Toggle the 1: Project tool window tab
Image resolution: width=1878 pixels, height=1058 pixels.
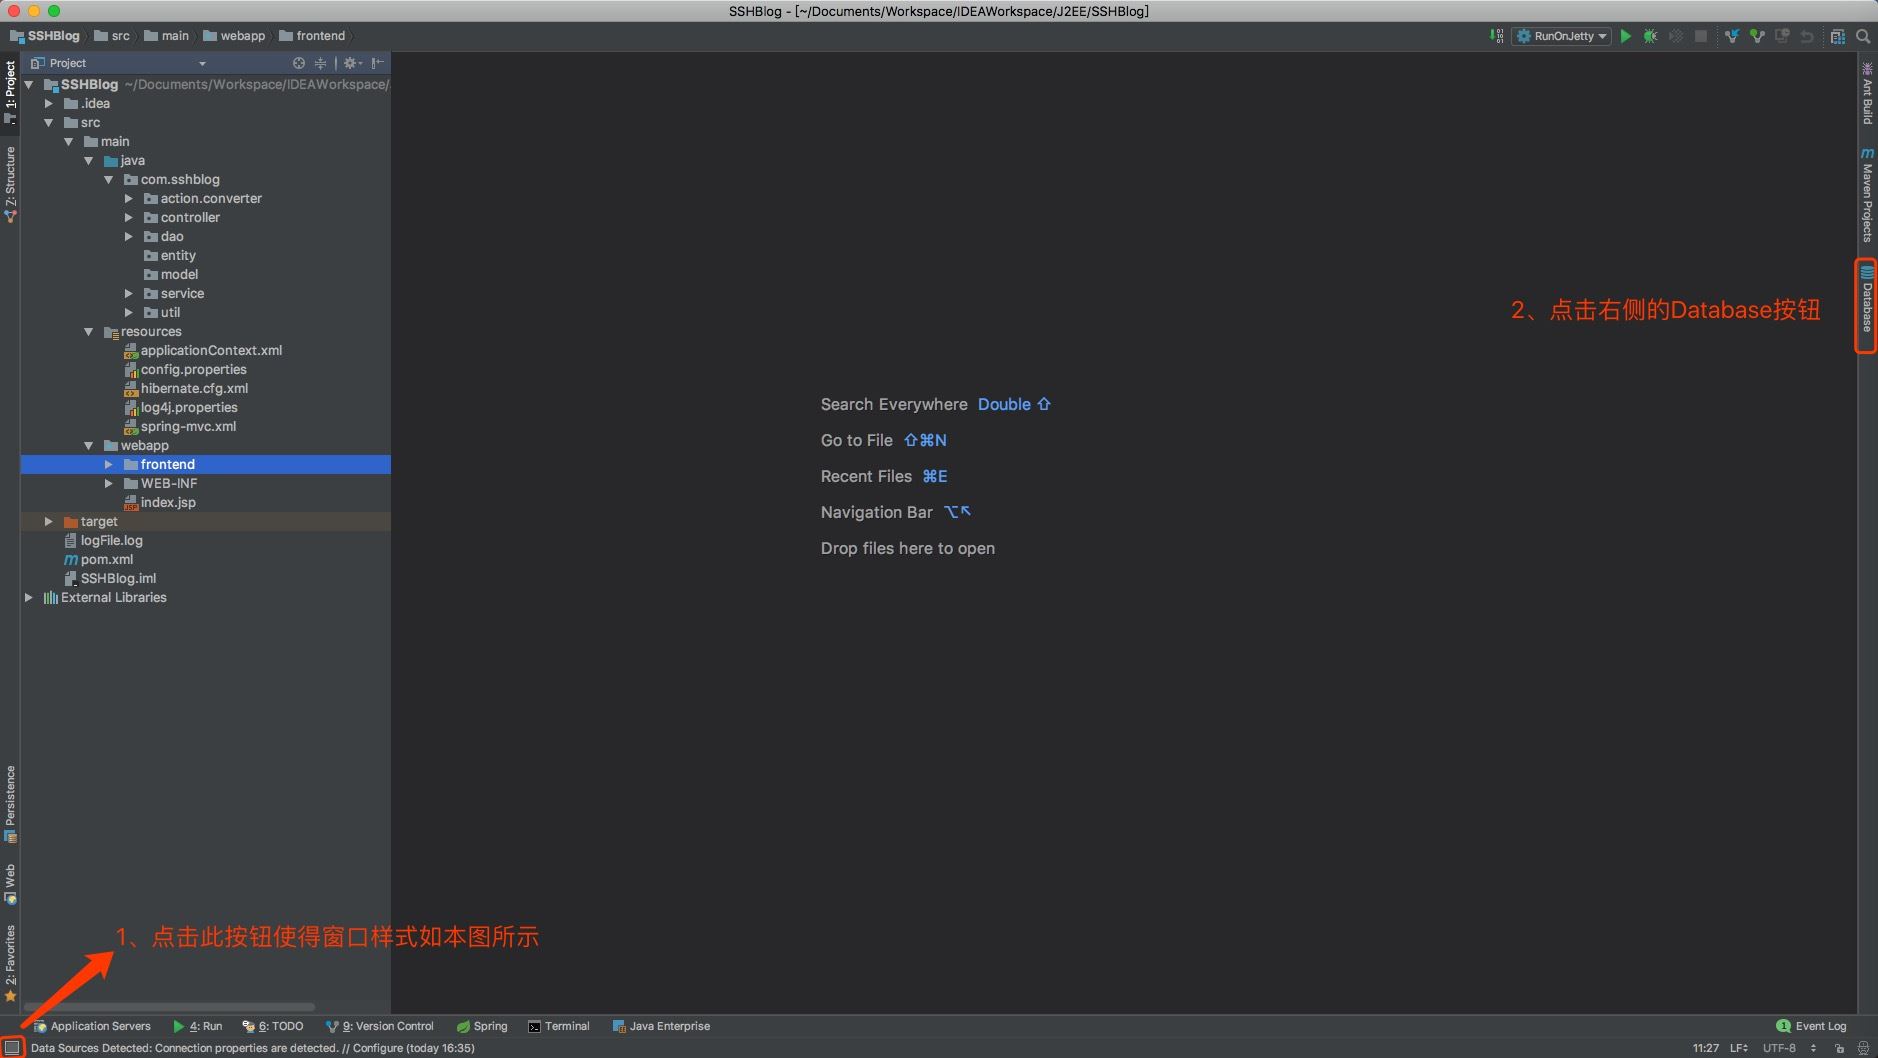click(x=10, y=91)
